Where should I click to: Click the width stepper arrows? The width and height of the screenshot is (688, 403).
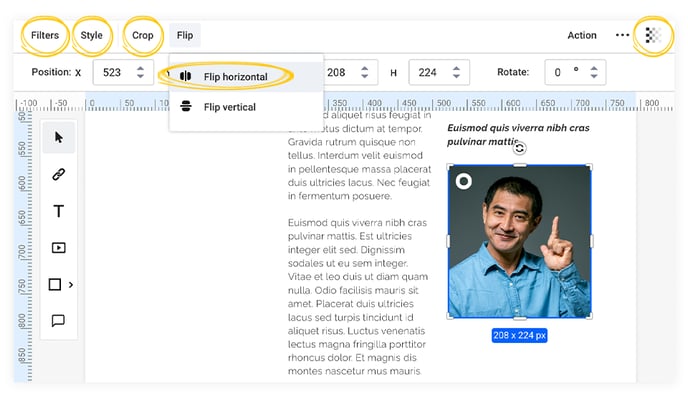[365, 72]
